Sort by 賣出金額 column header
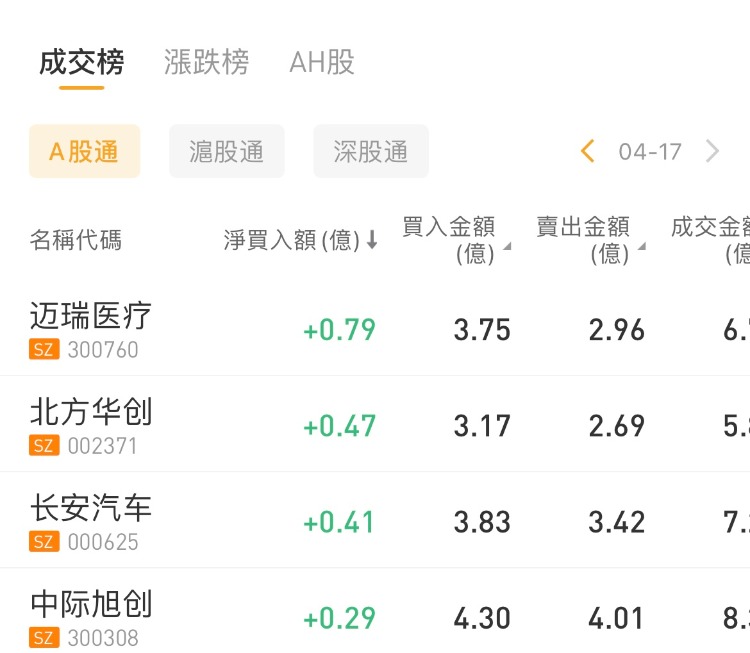Viewport: 750px width, 653px height. tap(584, 240)
